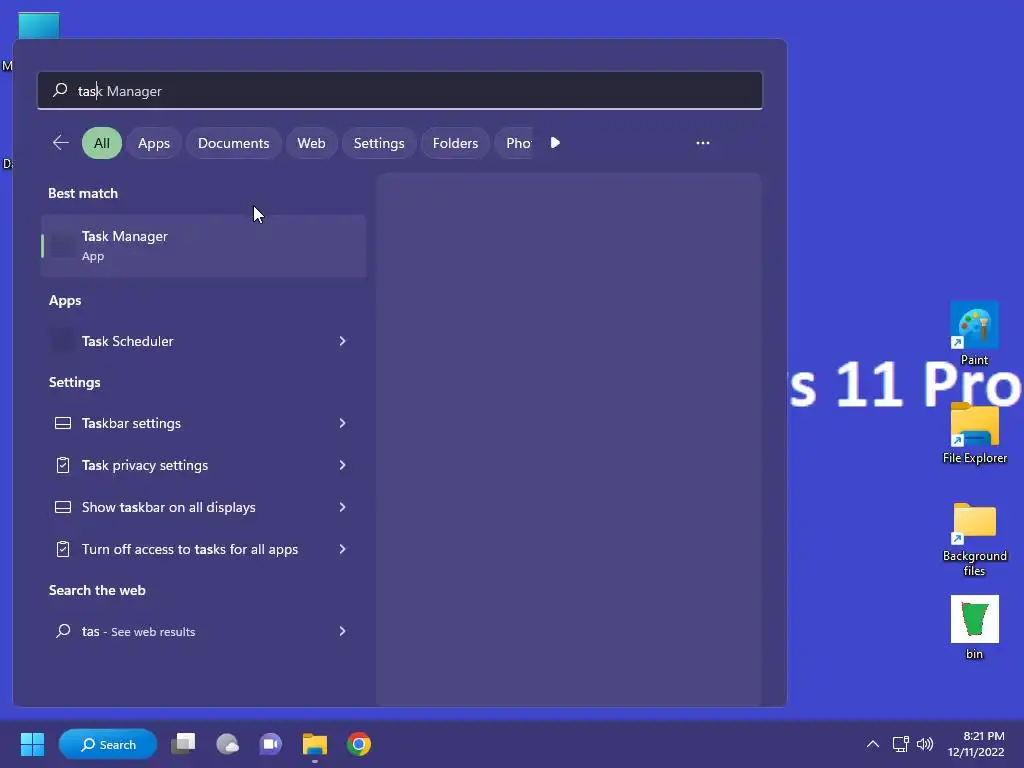This screenshot has width=1024, height=768.
Task: Open tas web results entry
Action: 203,631
